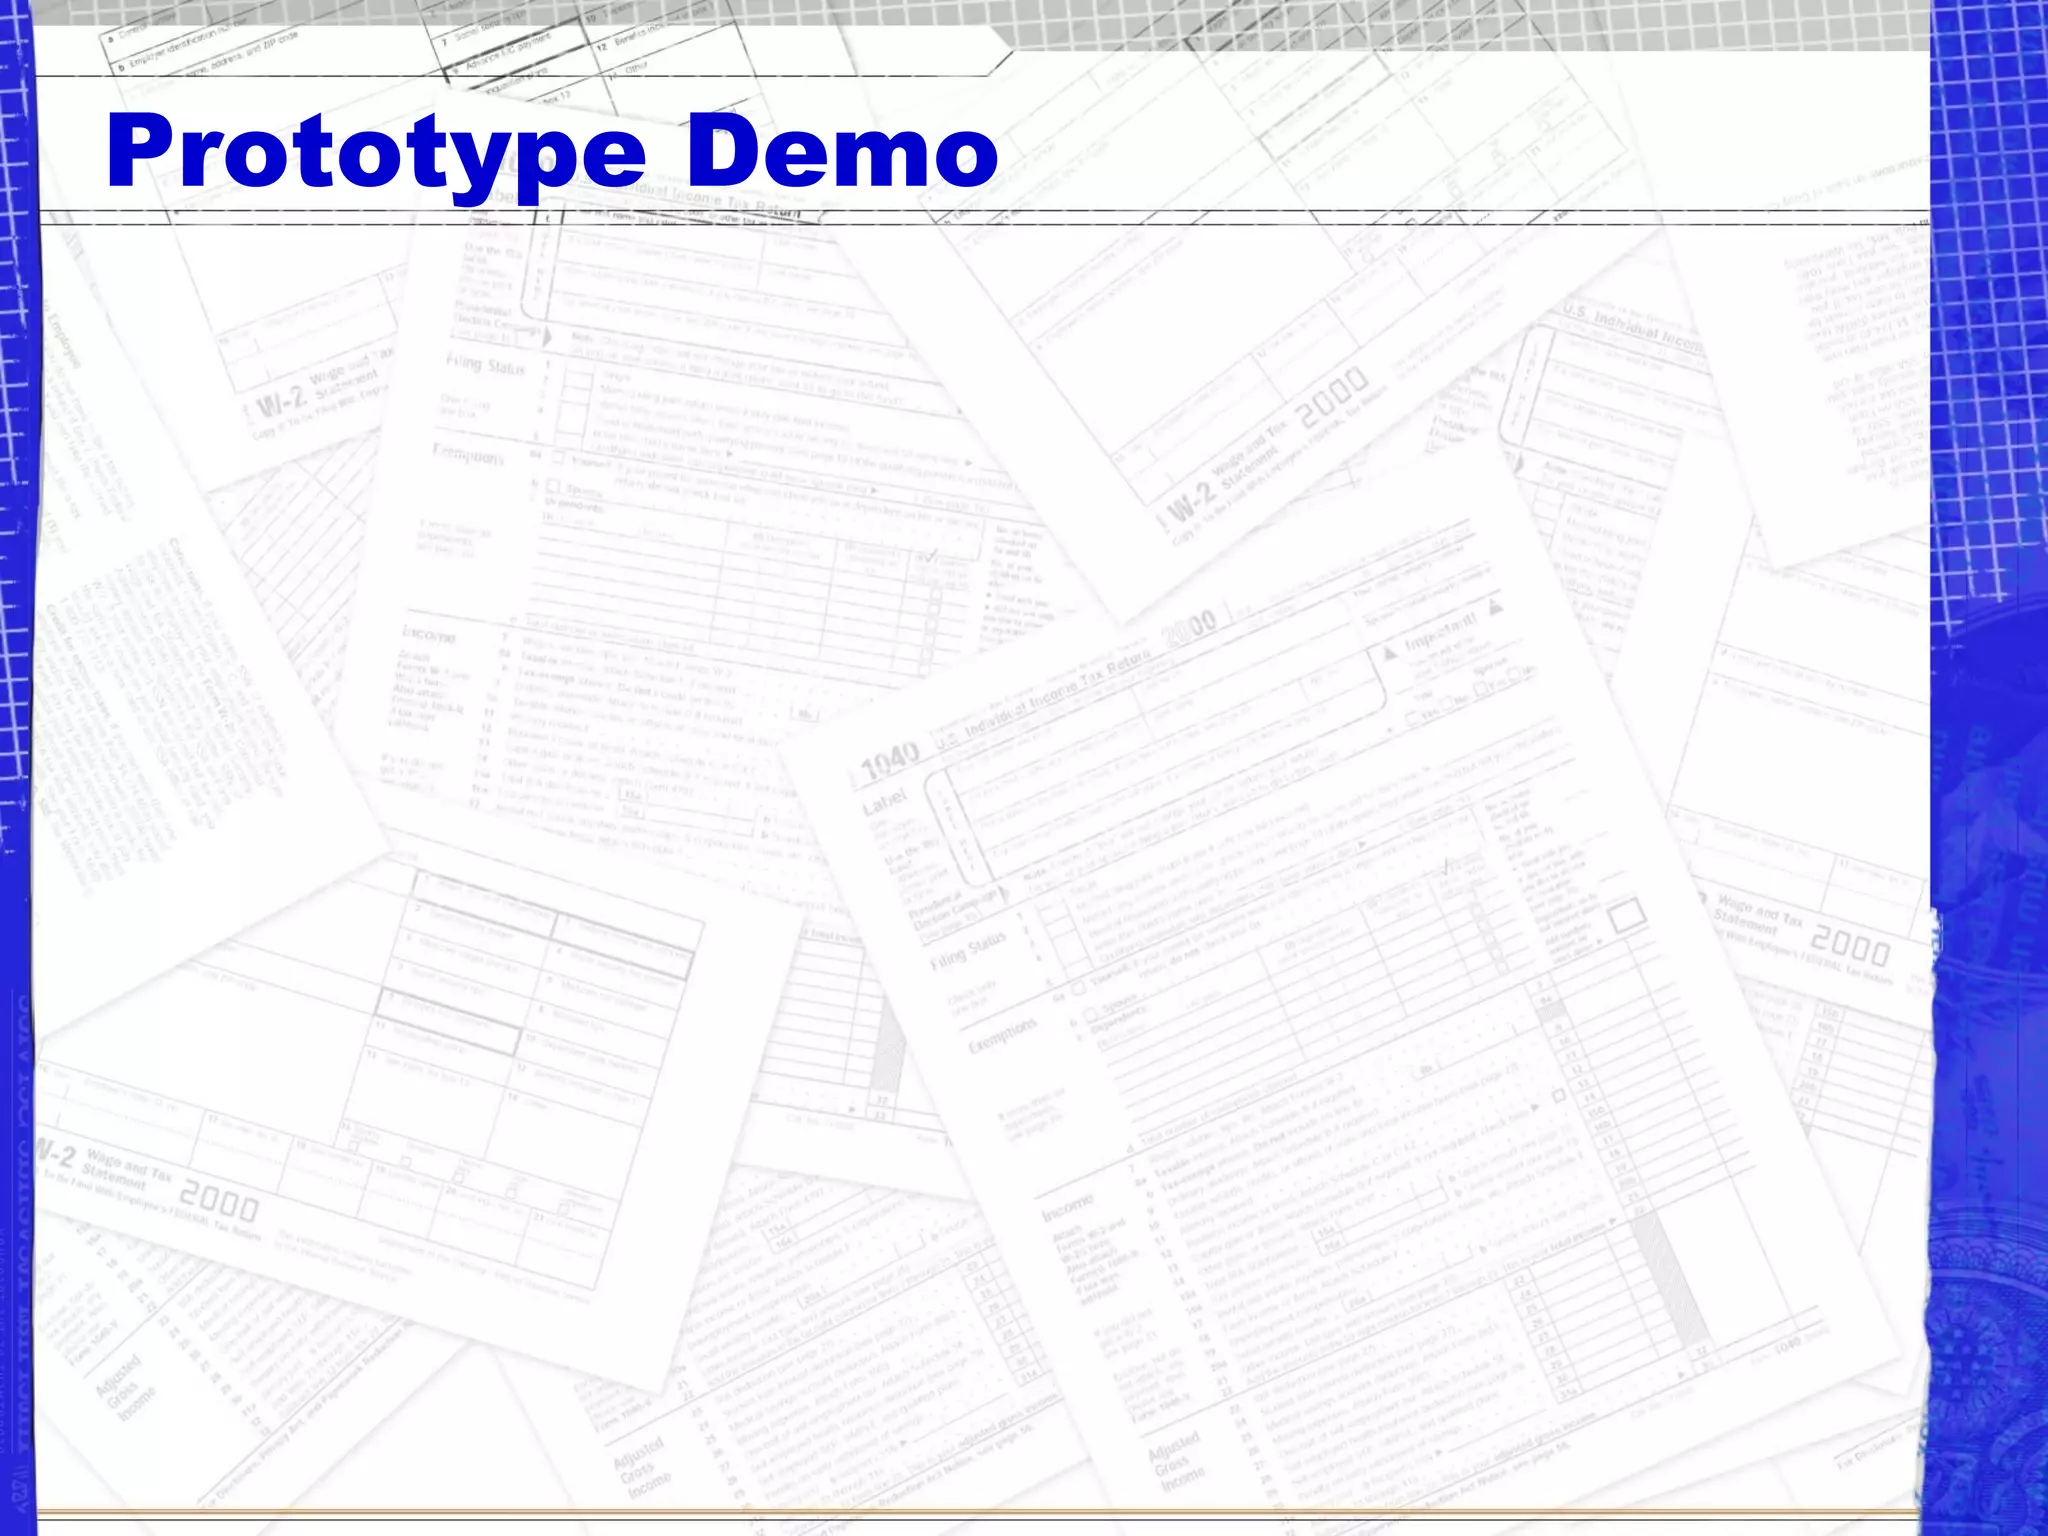Click Income heading on the left form
Screen dimensions: 2048x1536
click(429, 635)
